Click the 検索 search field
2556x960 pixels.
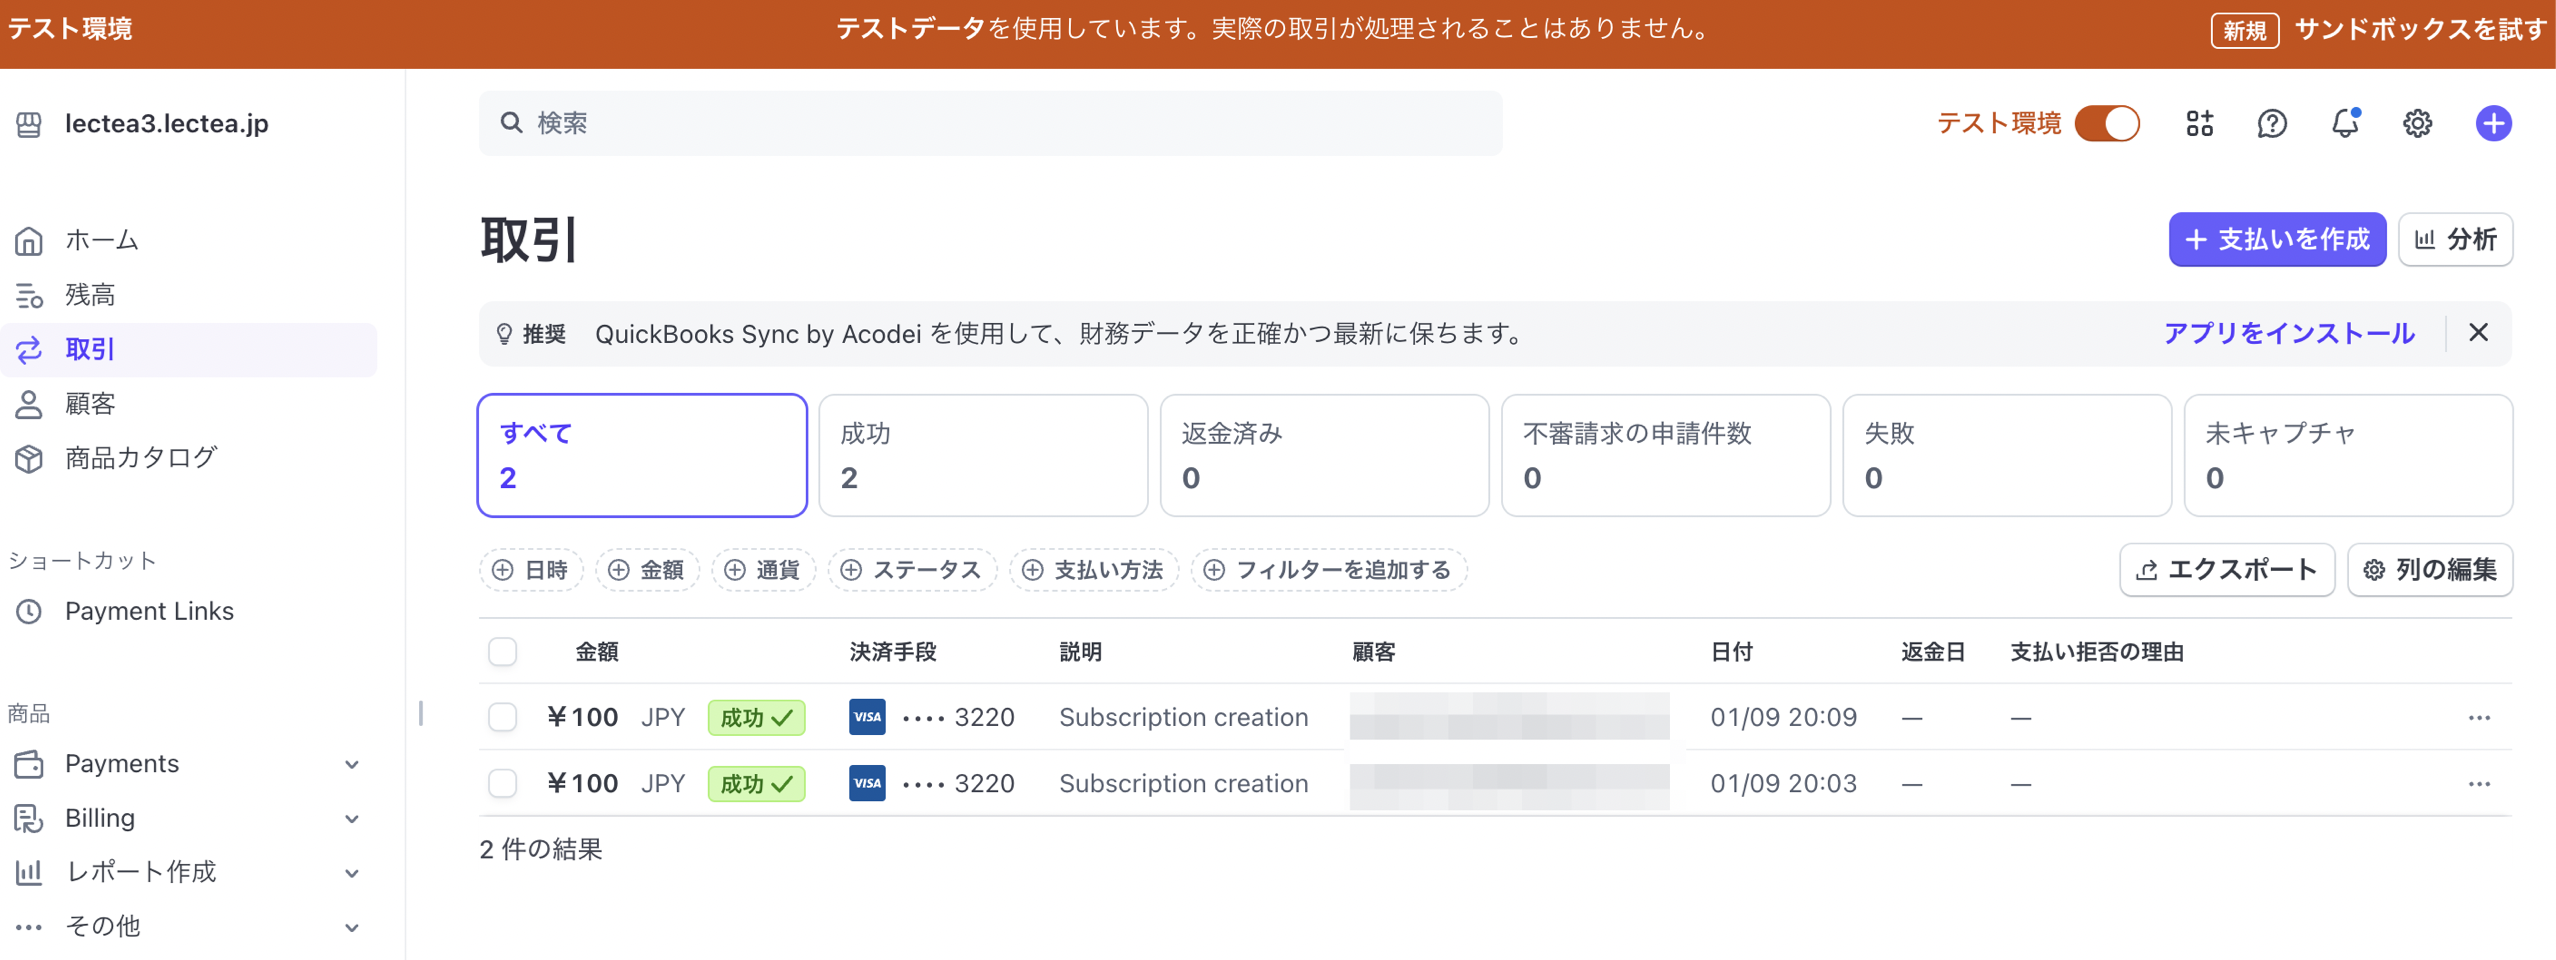[x=990, y=123]
